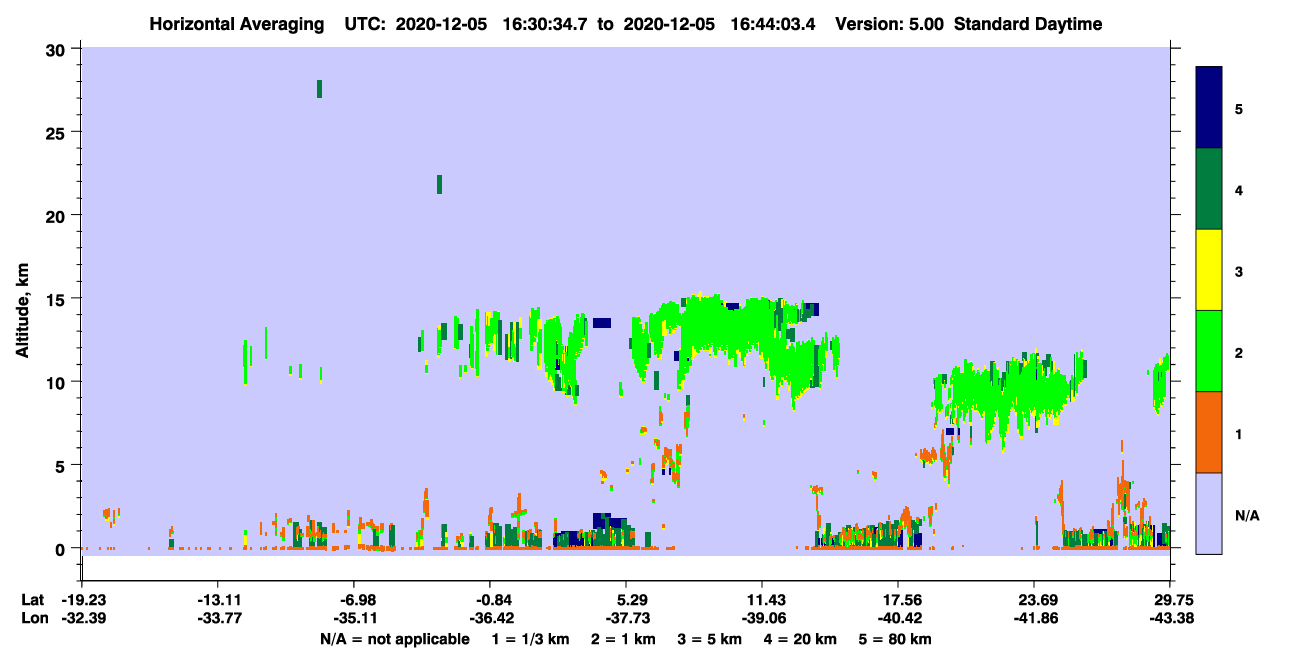Click the latitude value '-13.11'
Screen dimensions: 1300x667
point(218,600)
